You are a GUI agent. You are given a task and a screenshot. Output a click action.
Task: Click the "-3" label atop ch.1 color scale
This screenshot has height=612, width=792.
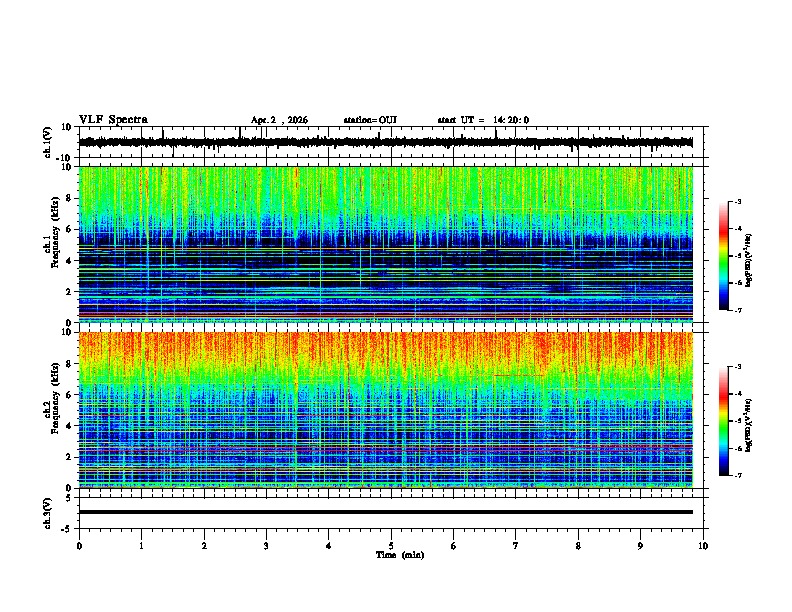(737, 201)
